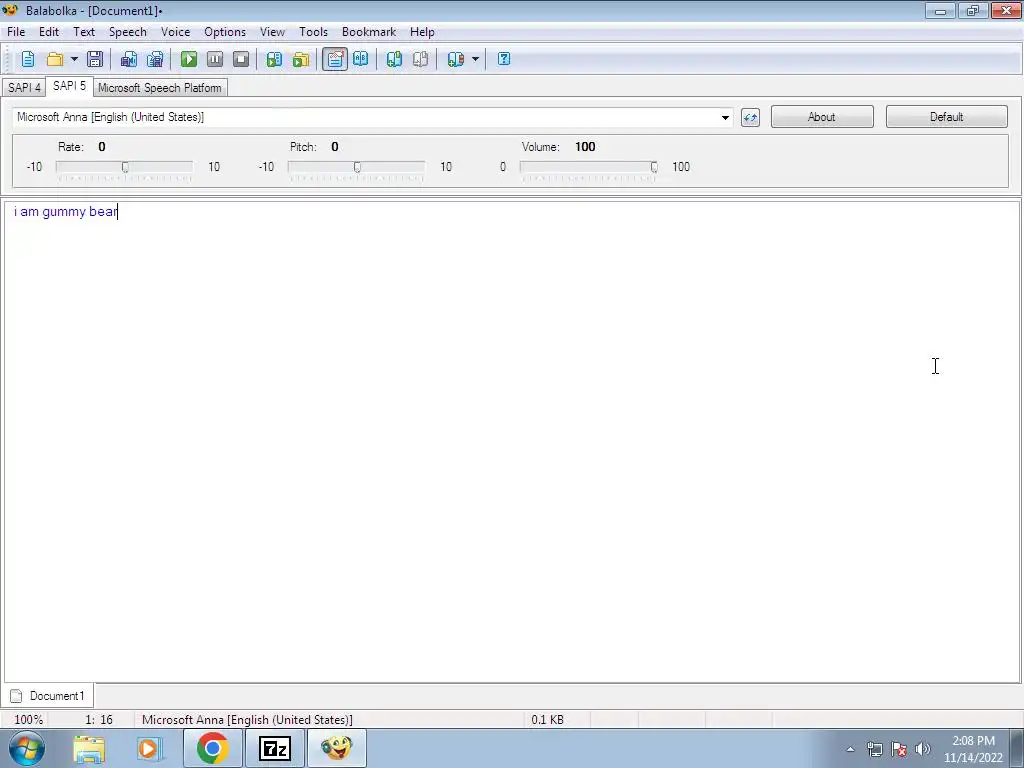Screen dimensions: 1024x768
Task: Expand the bookmarks list dropdown arrow
Action: coord(475,59)
